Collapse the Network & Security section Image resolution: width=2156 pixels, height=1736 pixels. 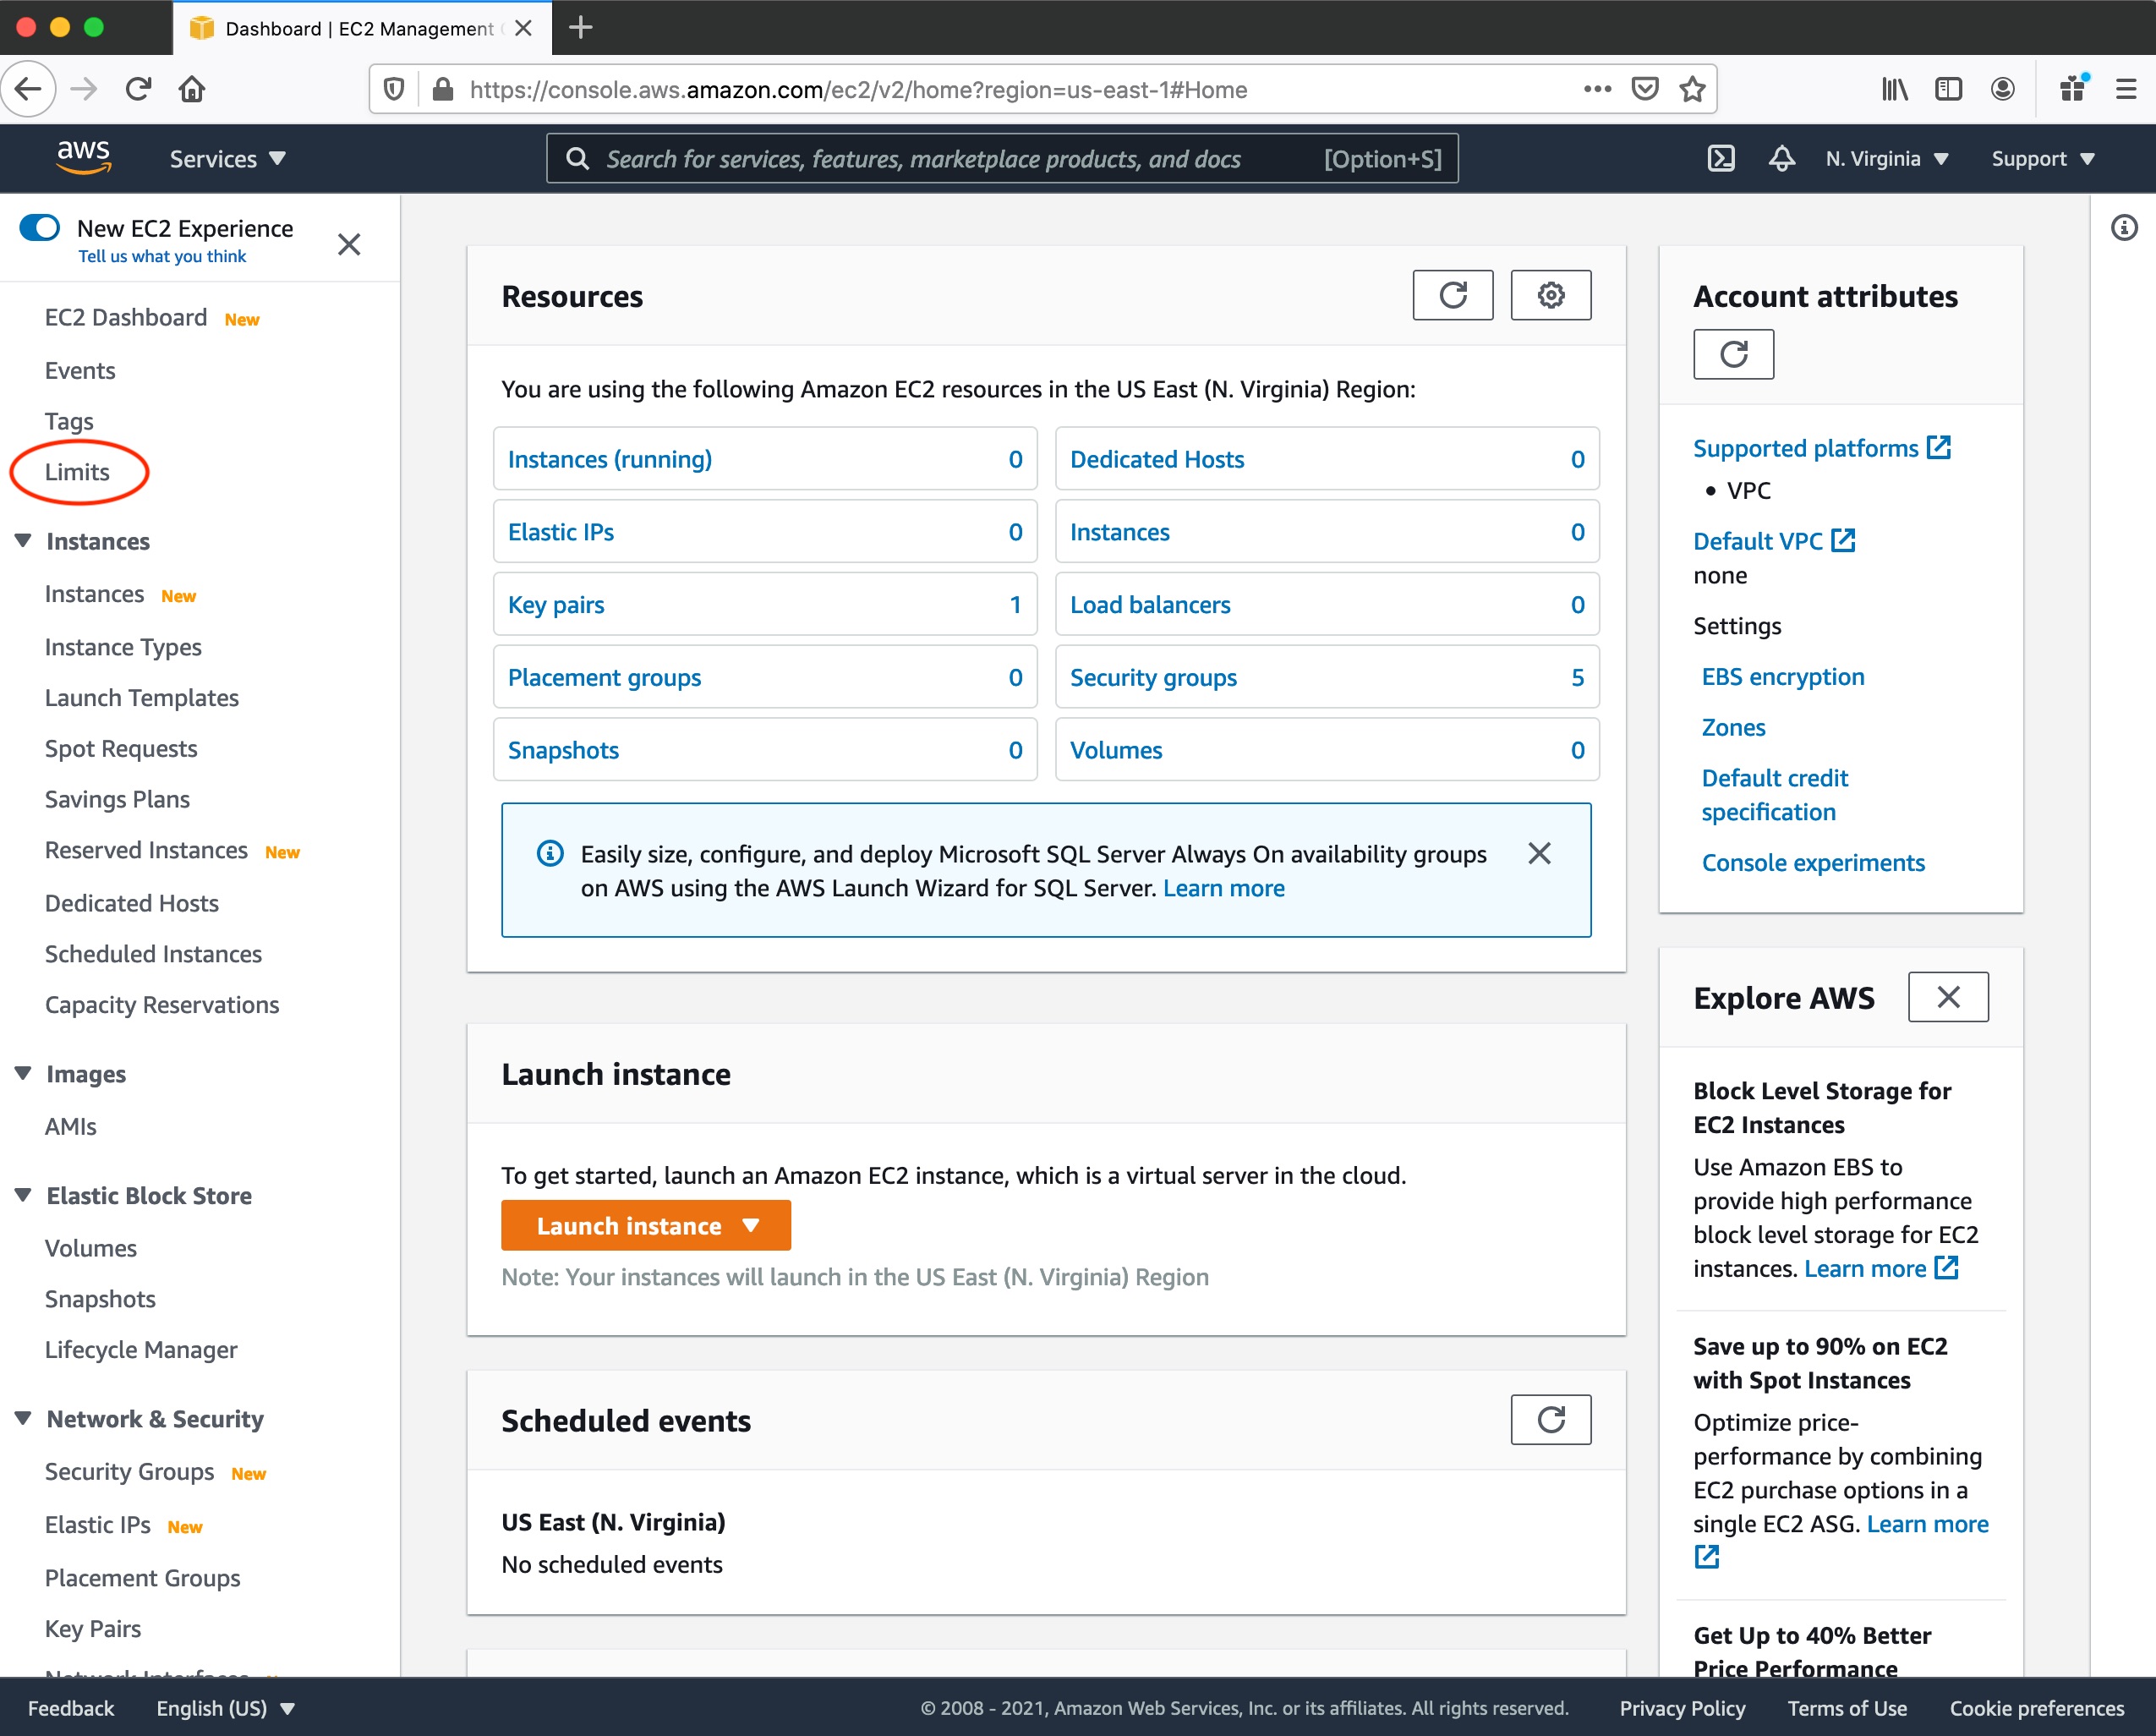click(23, 1419)
